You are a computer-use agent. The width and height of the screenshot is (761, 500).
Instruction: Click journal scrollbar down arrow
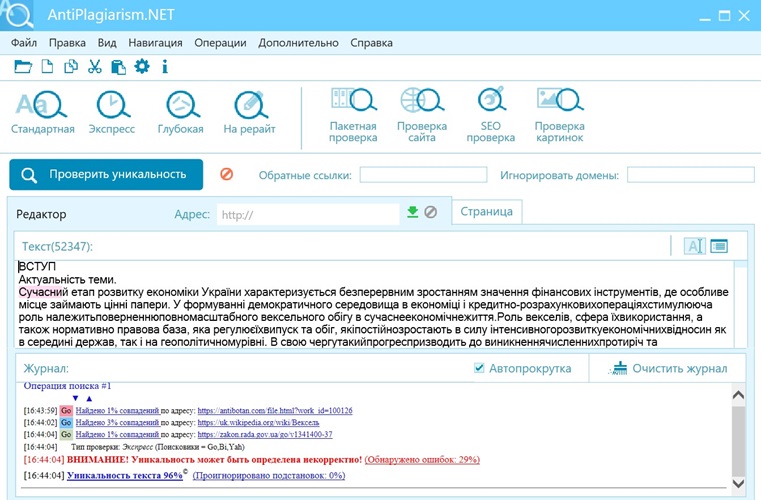(738, 483)
